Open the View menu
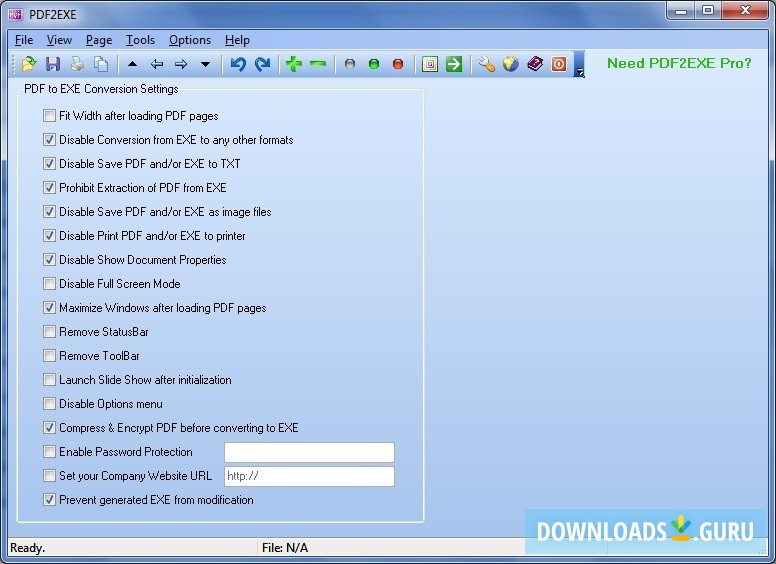Screen dimensions: 776x564 (59, 40)
